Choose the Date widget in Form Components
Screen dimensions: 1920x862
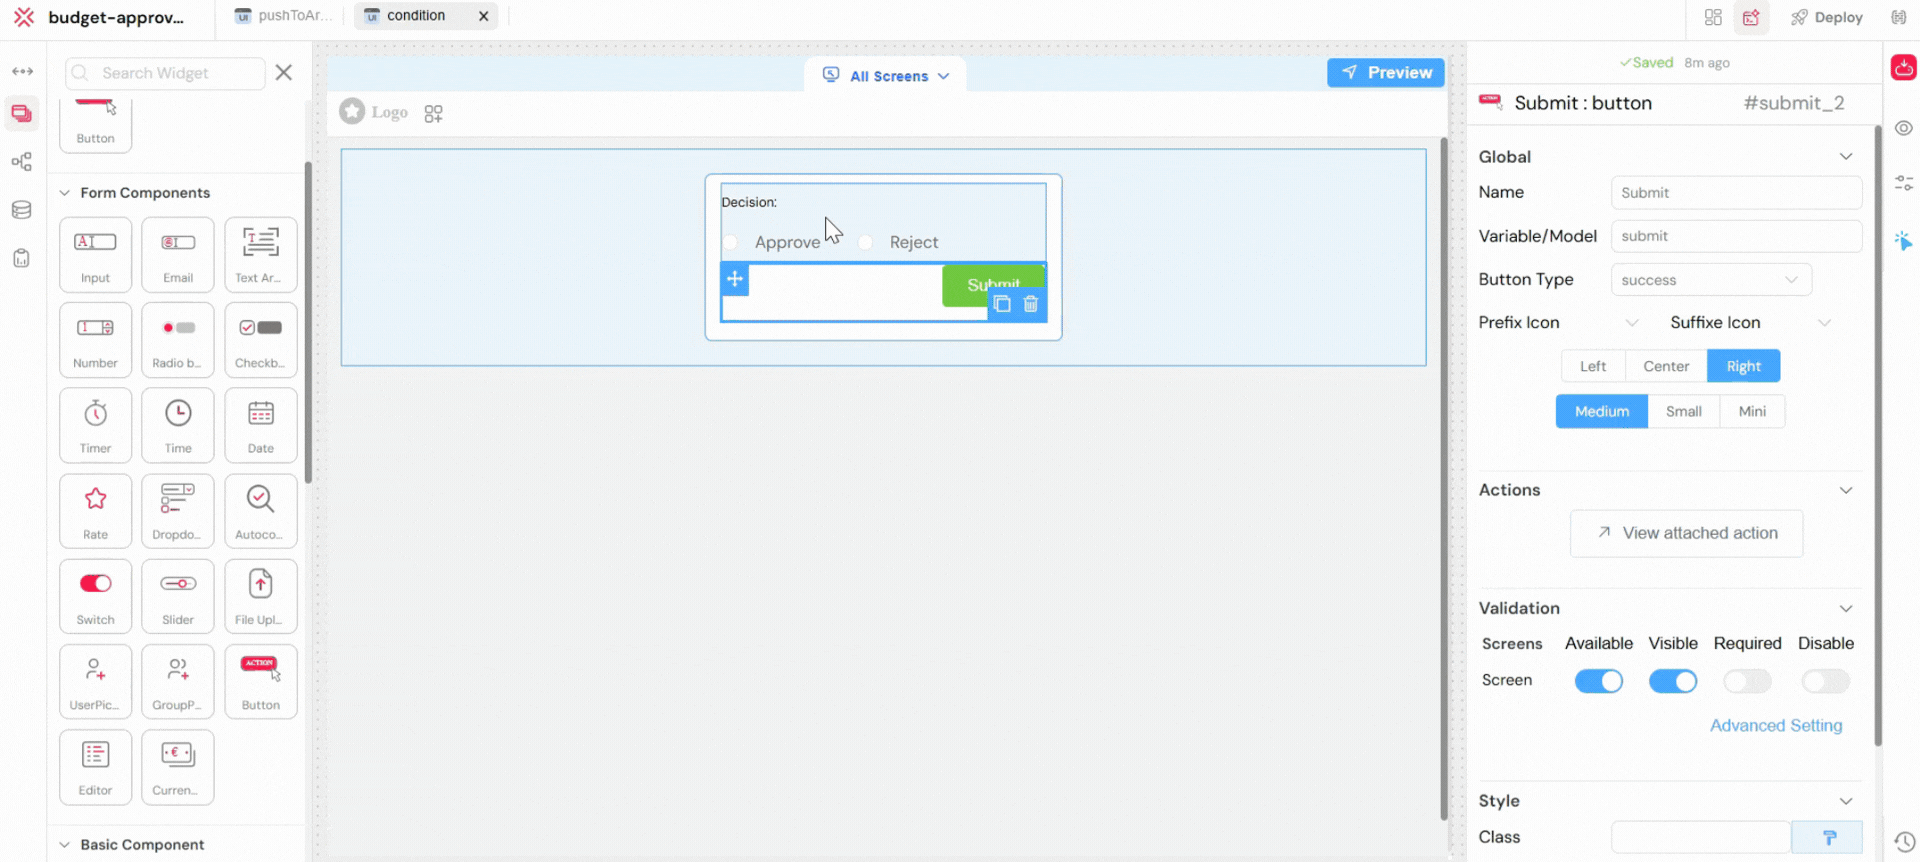pos(260,425)
